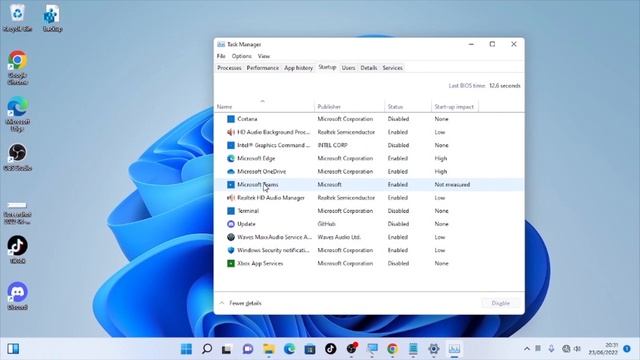Open the TikTok desktop shortcut
The image size is (640, 360).
18,249
